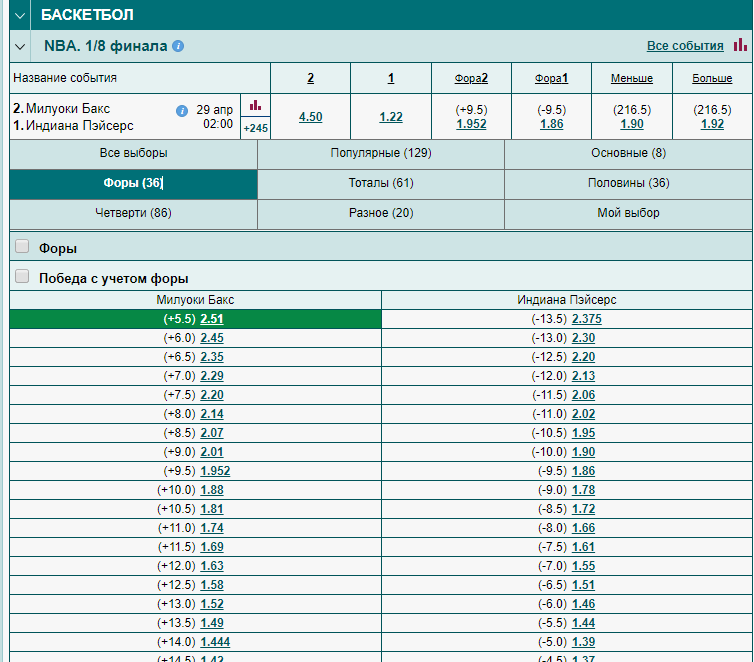Select Милуоки (+8.0) odds 2.14
Screen dimensions: 754x662
tap(212, 414)
